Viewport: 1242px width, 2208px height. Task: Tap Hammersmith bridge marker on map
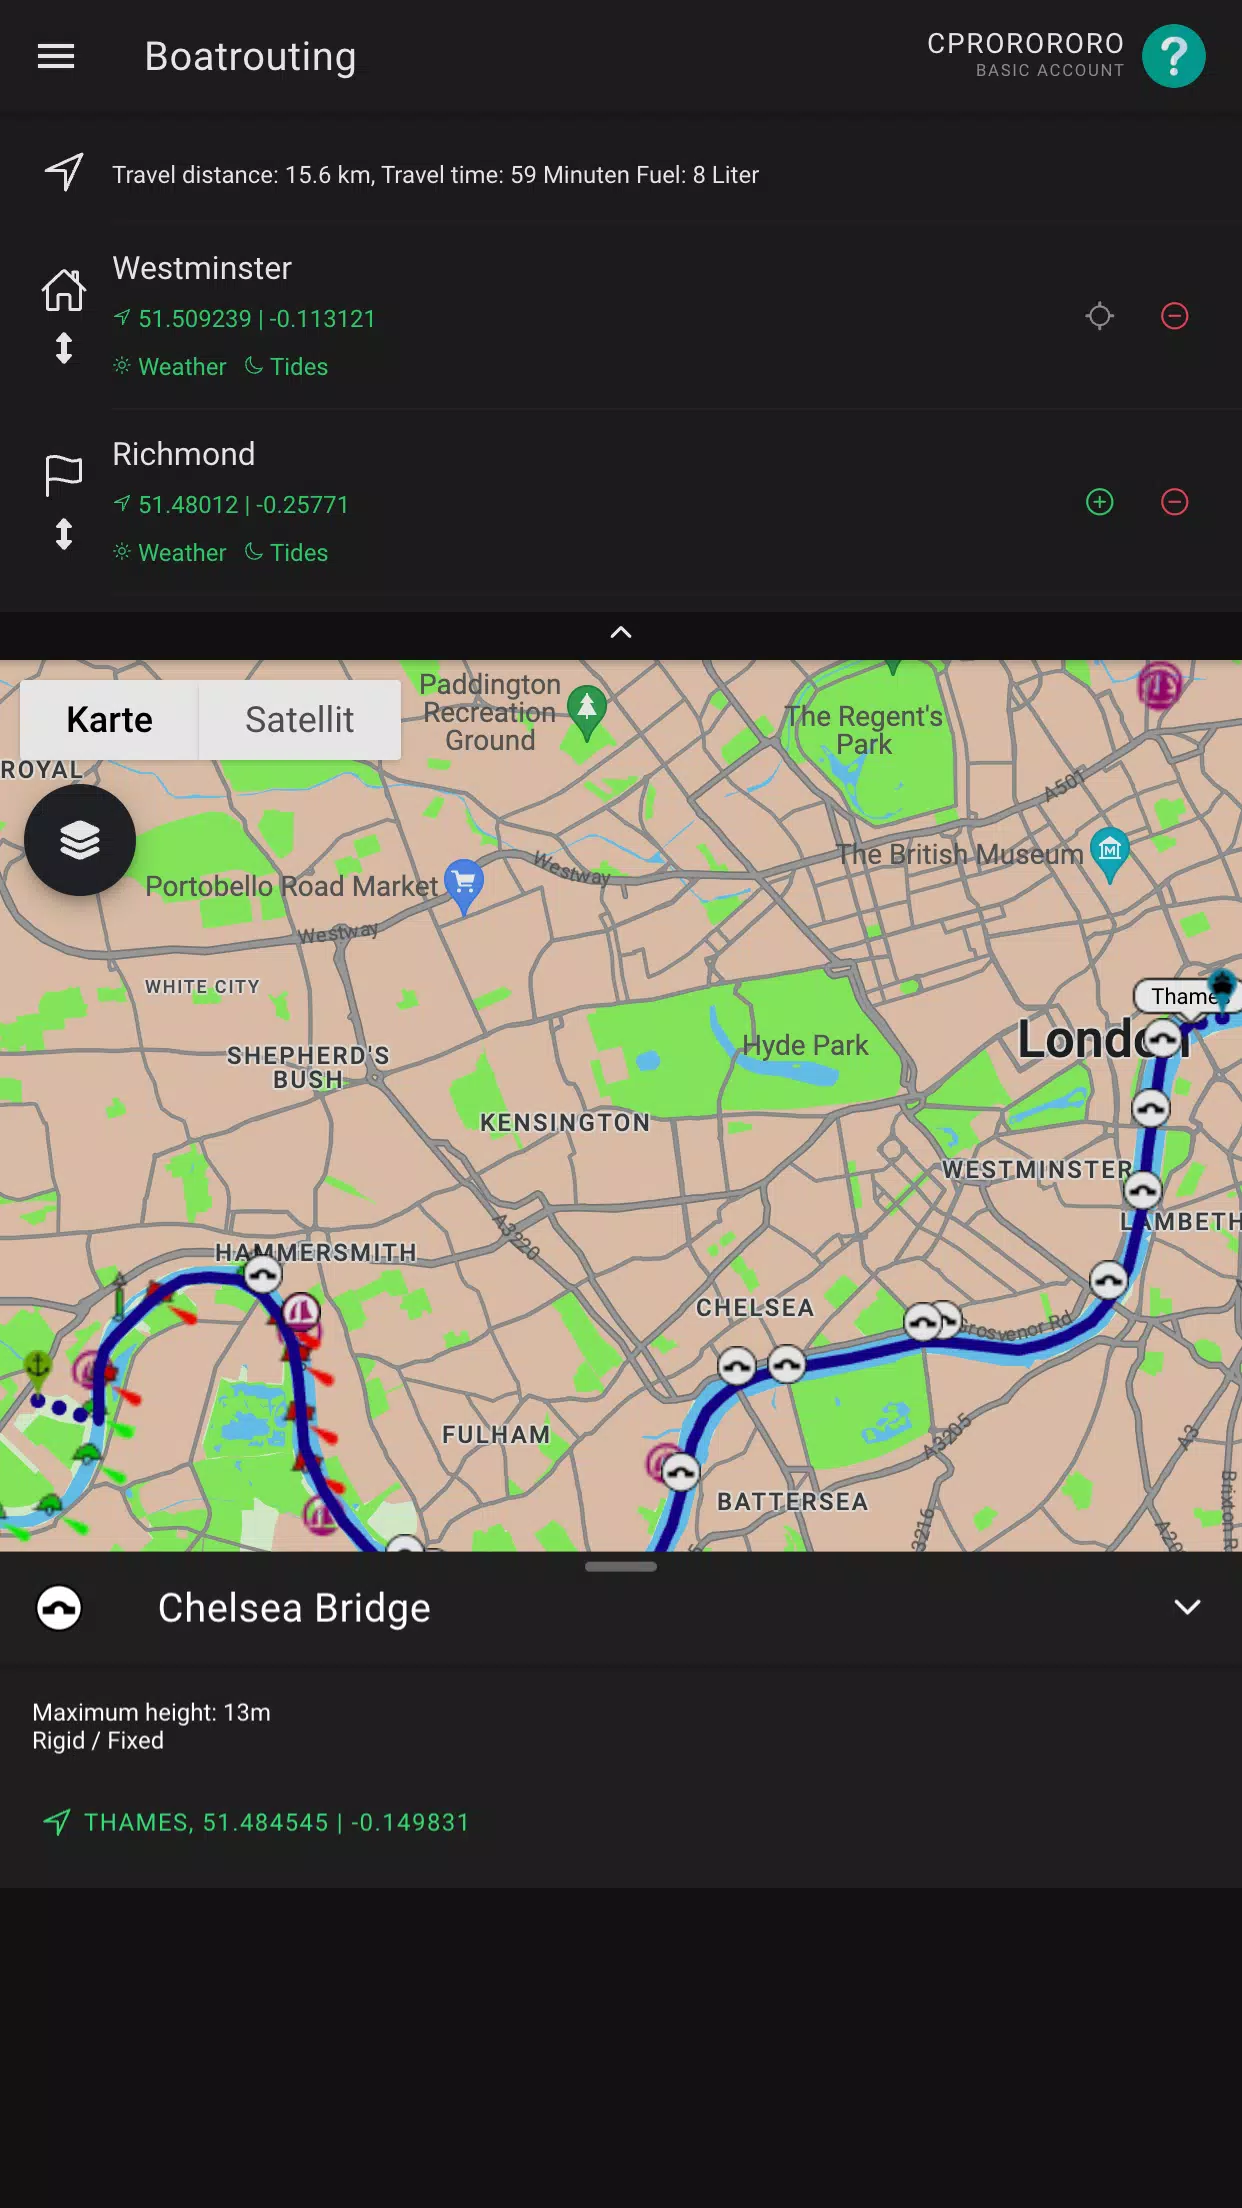click(263, 1274)
